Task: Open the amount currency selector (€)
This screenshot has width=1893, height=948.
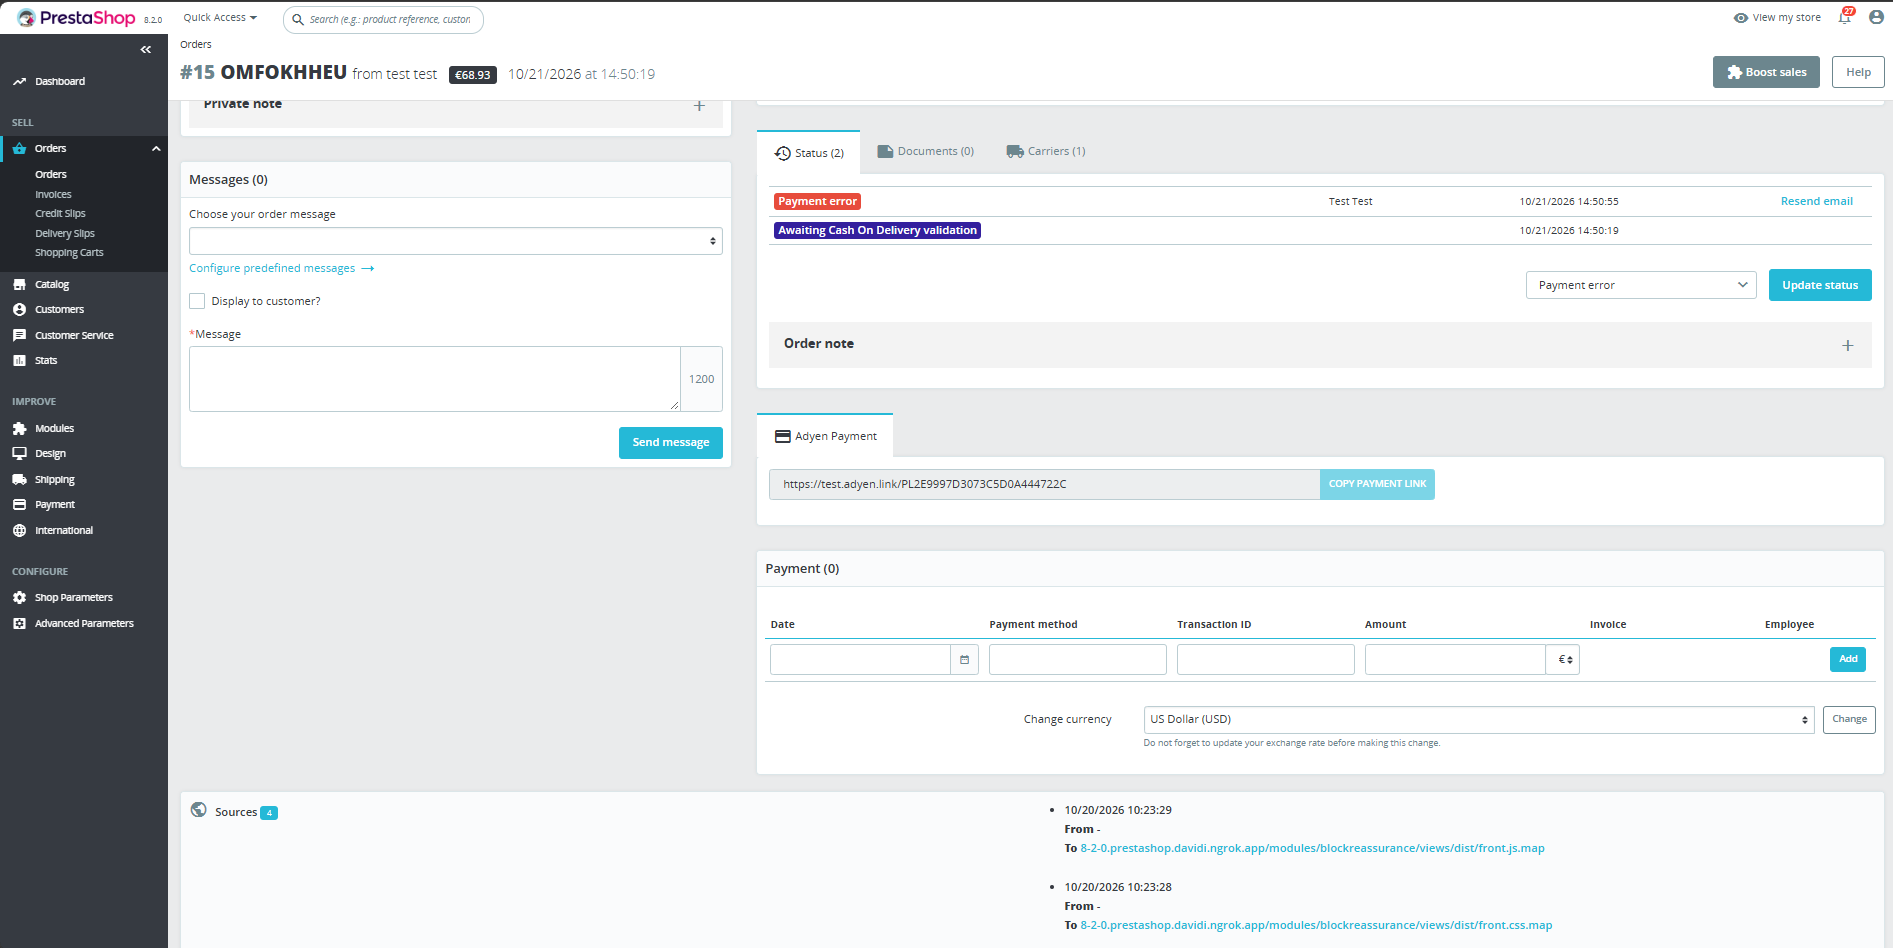Action: coord(1563,660)
